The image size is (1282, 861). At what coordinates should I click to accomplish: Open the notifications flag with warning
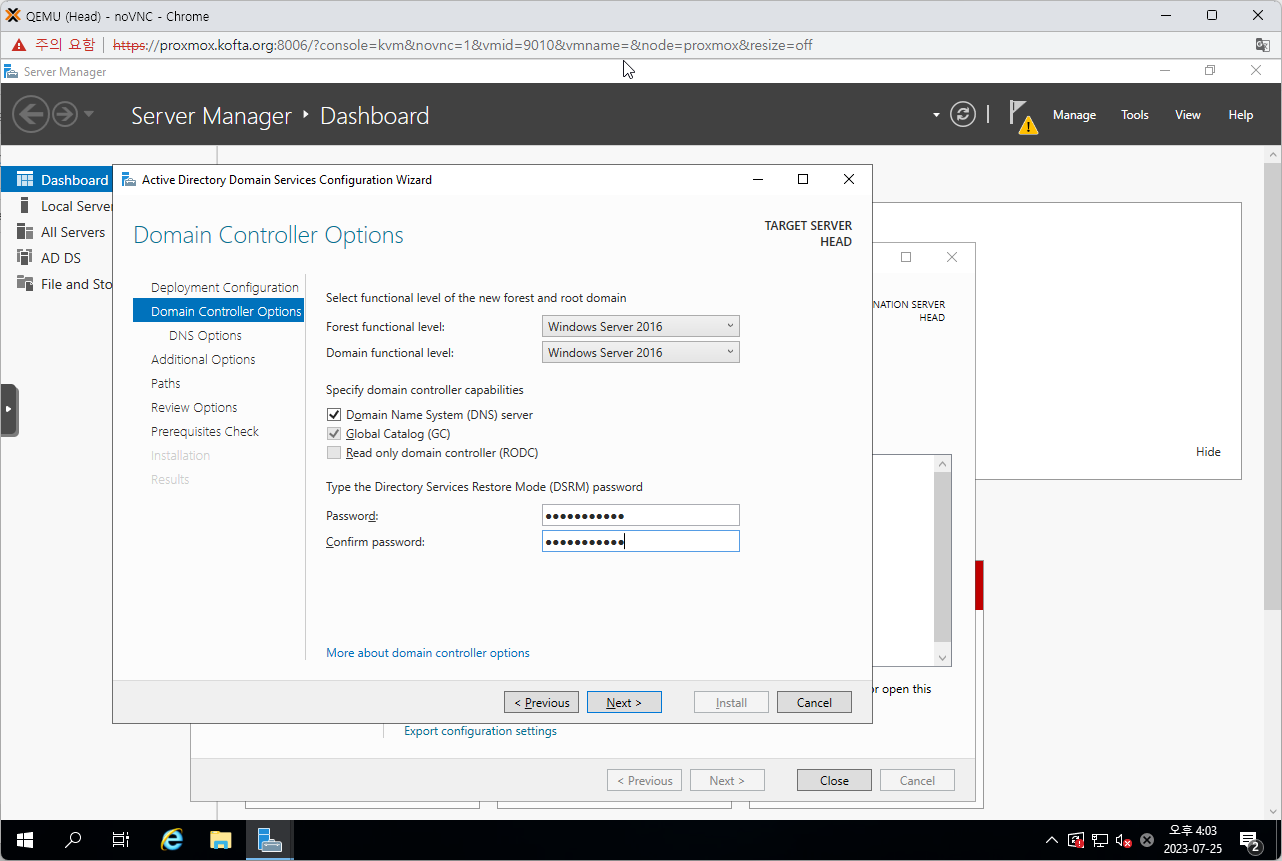click(1022, 115)
